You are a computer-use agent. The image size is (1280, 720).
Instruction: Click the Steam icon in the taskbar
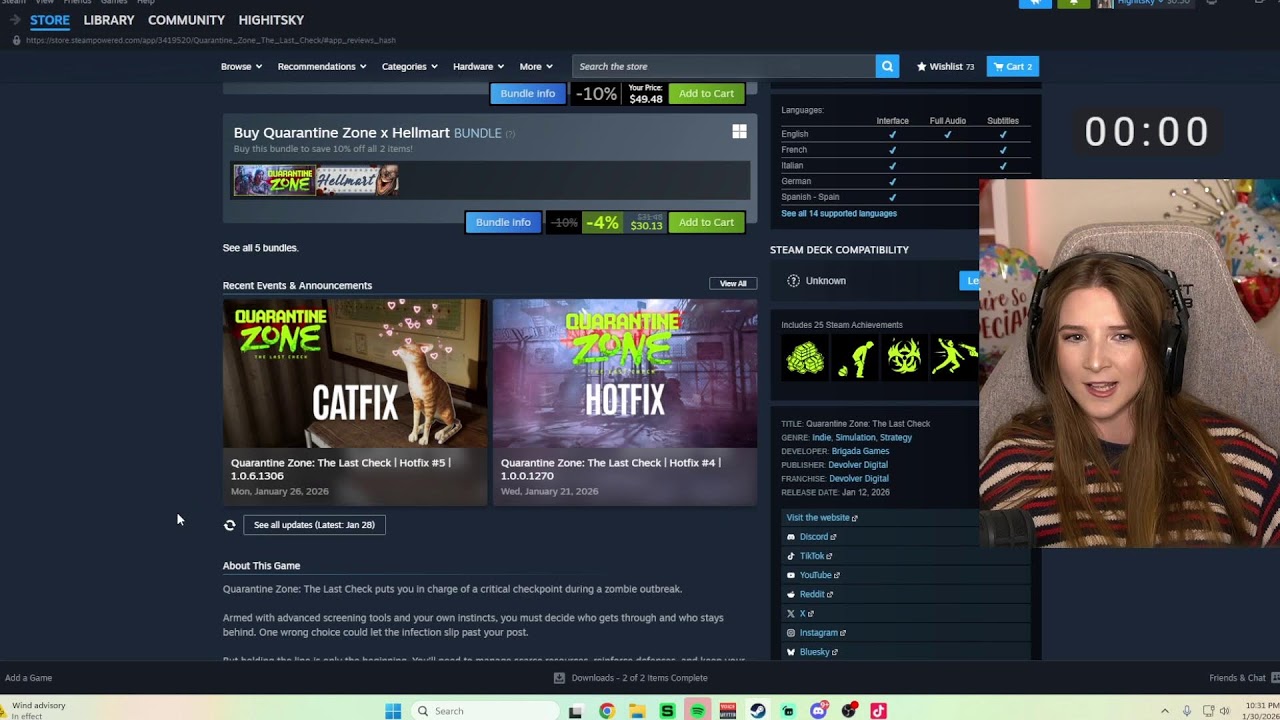[758, 711]
